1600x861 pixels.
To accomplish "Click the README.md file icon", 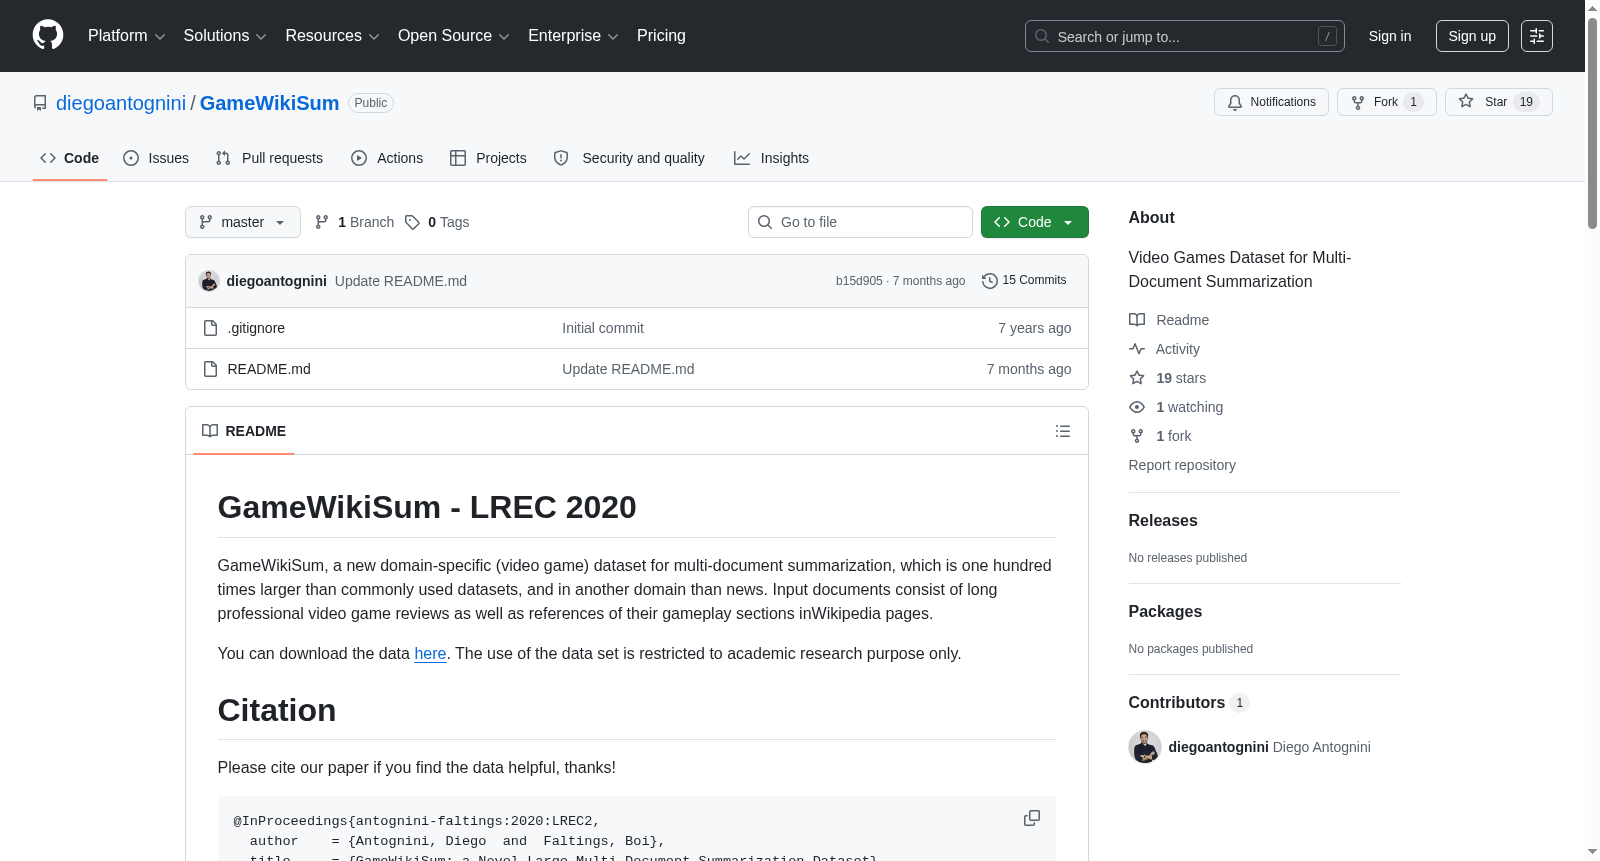I will (210, 369).
